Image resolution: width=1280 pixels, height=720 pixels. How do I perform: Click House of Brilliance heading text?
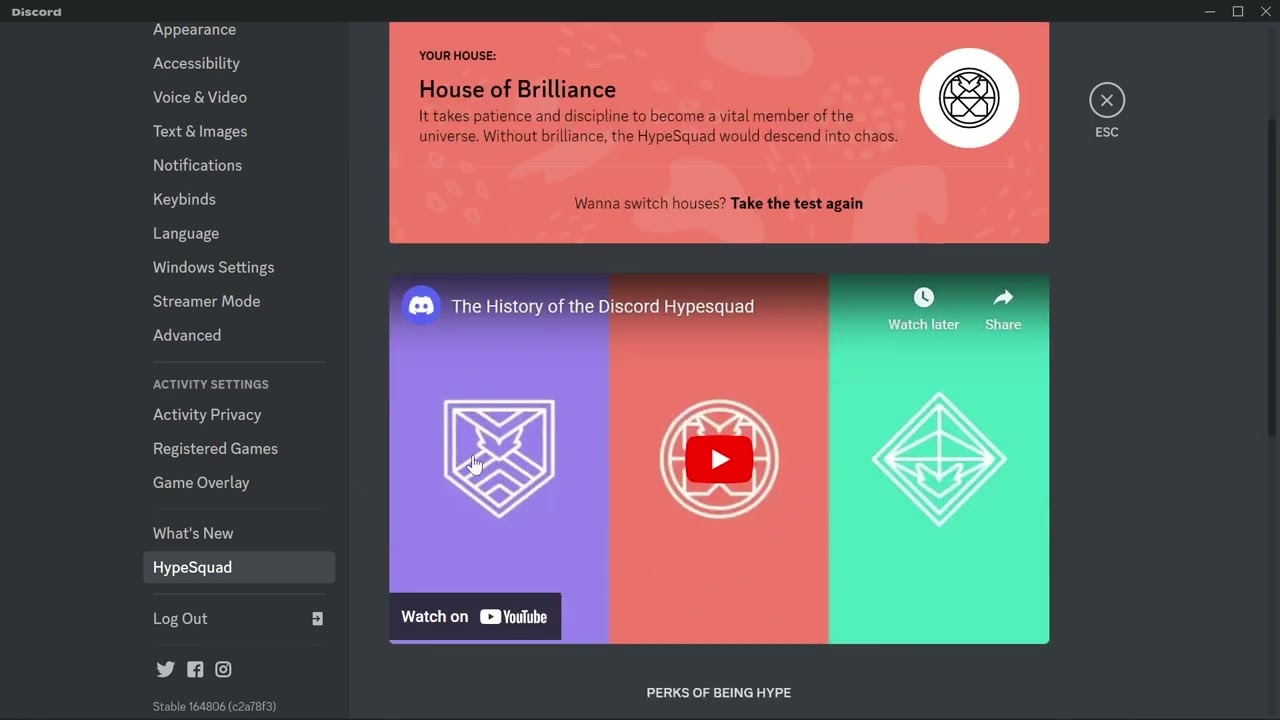[517, 89]
